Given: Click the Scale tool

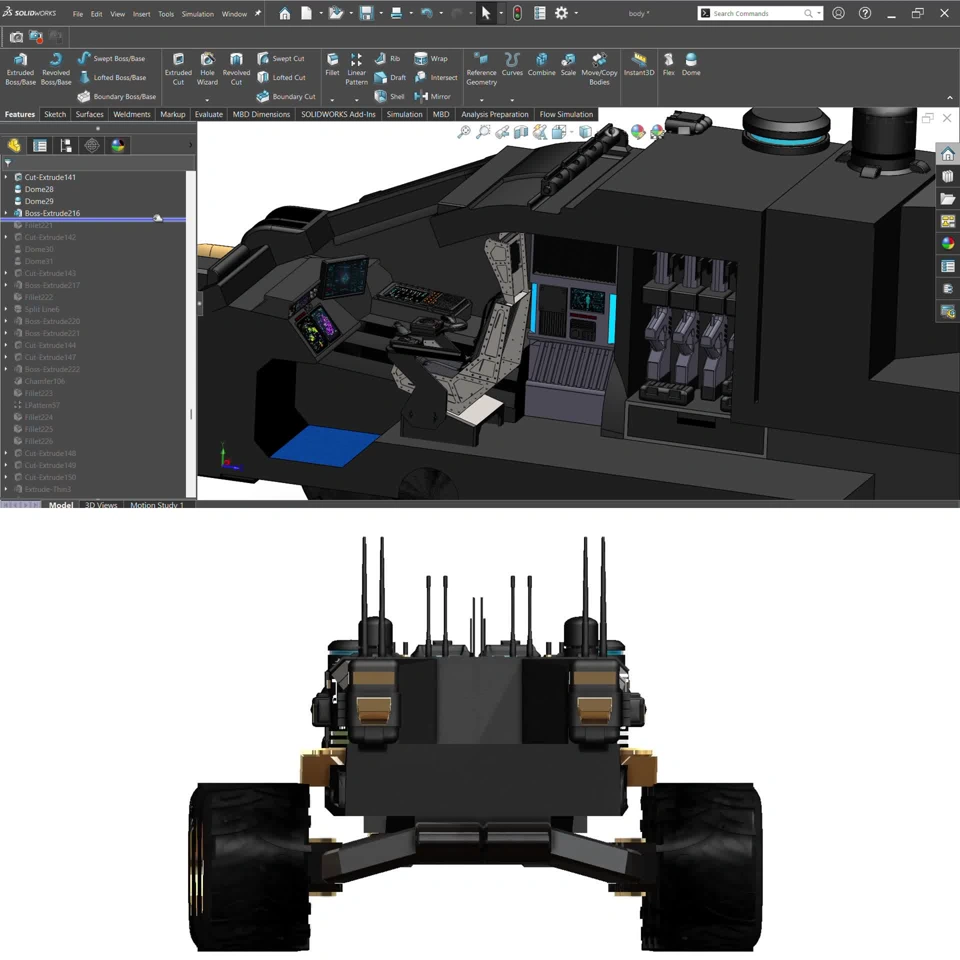Looking at the screenshot, I should click(x=568, y=65).
